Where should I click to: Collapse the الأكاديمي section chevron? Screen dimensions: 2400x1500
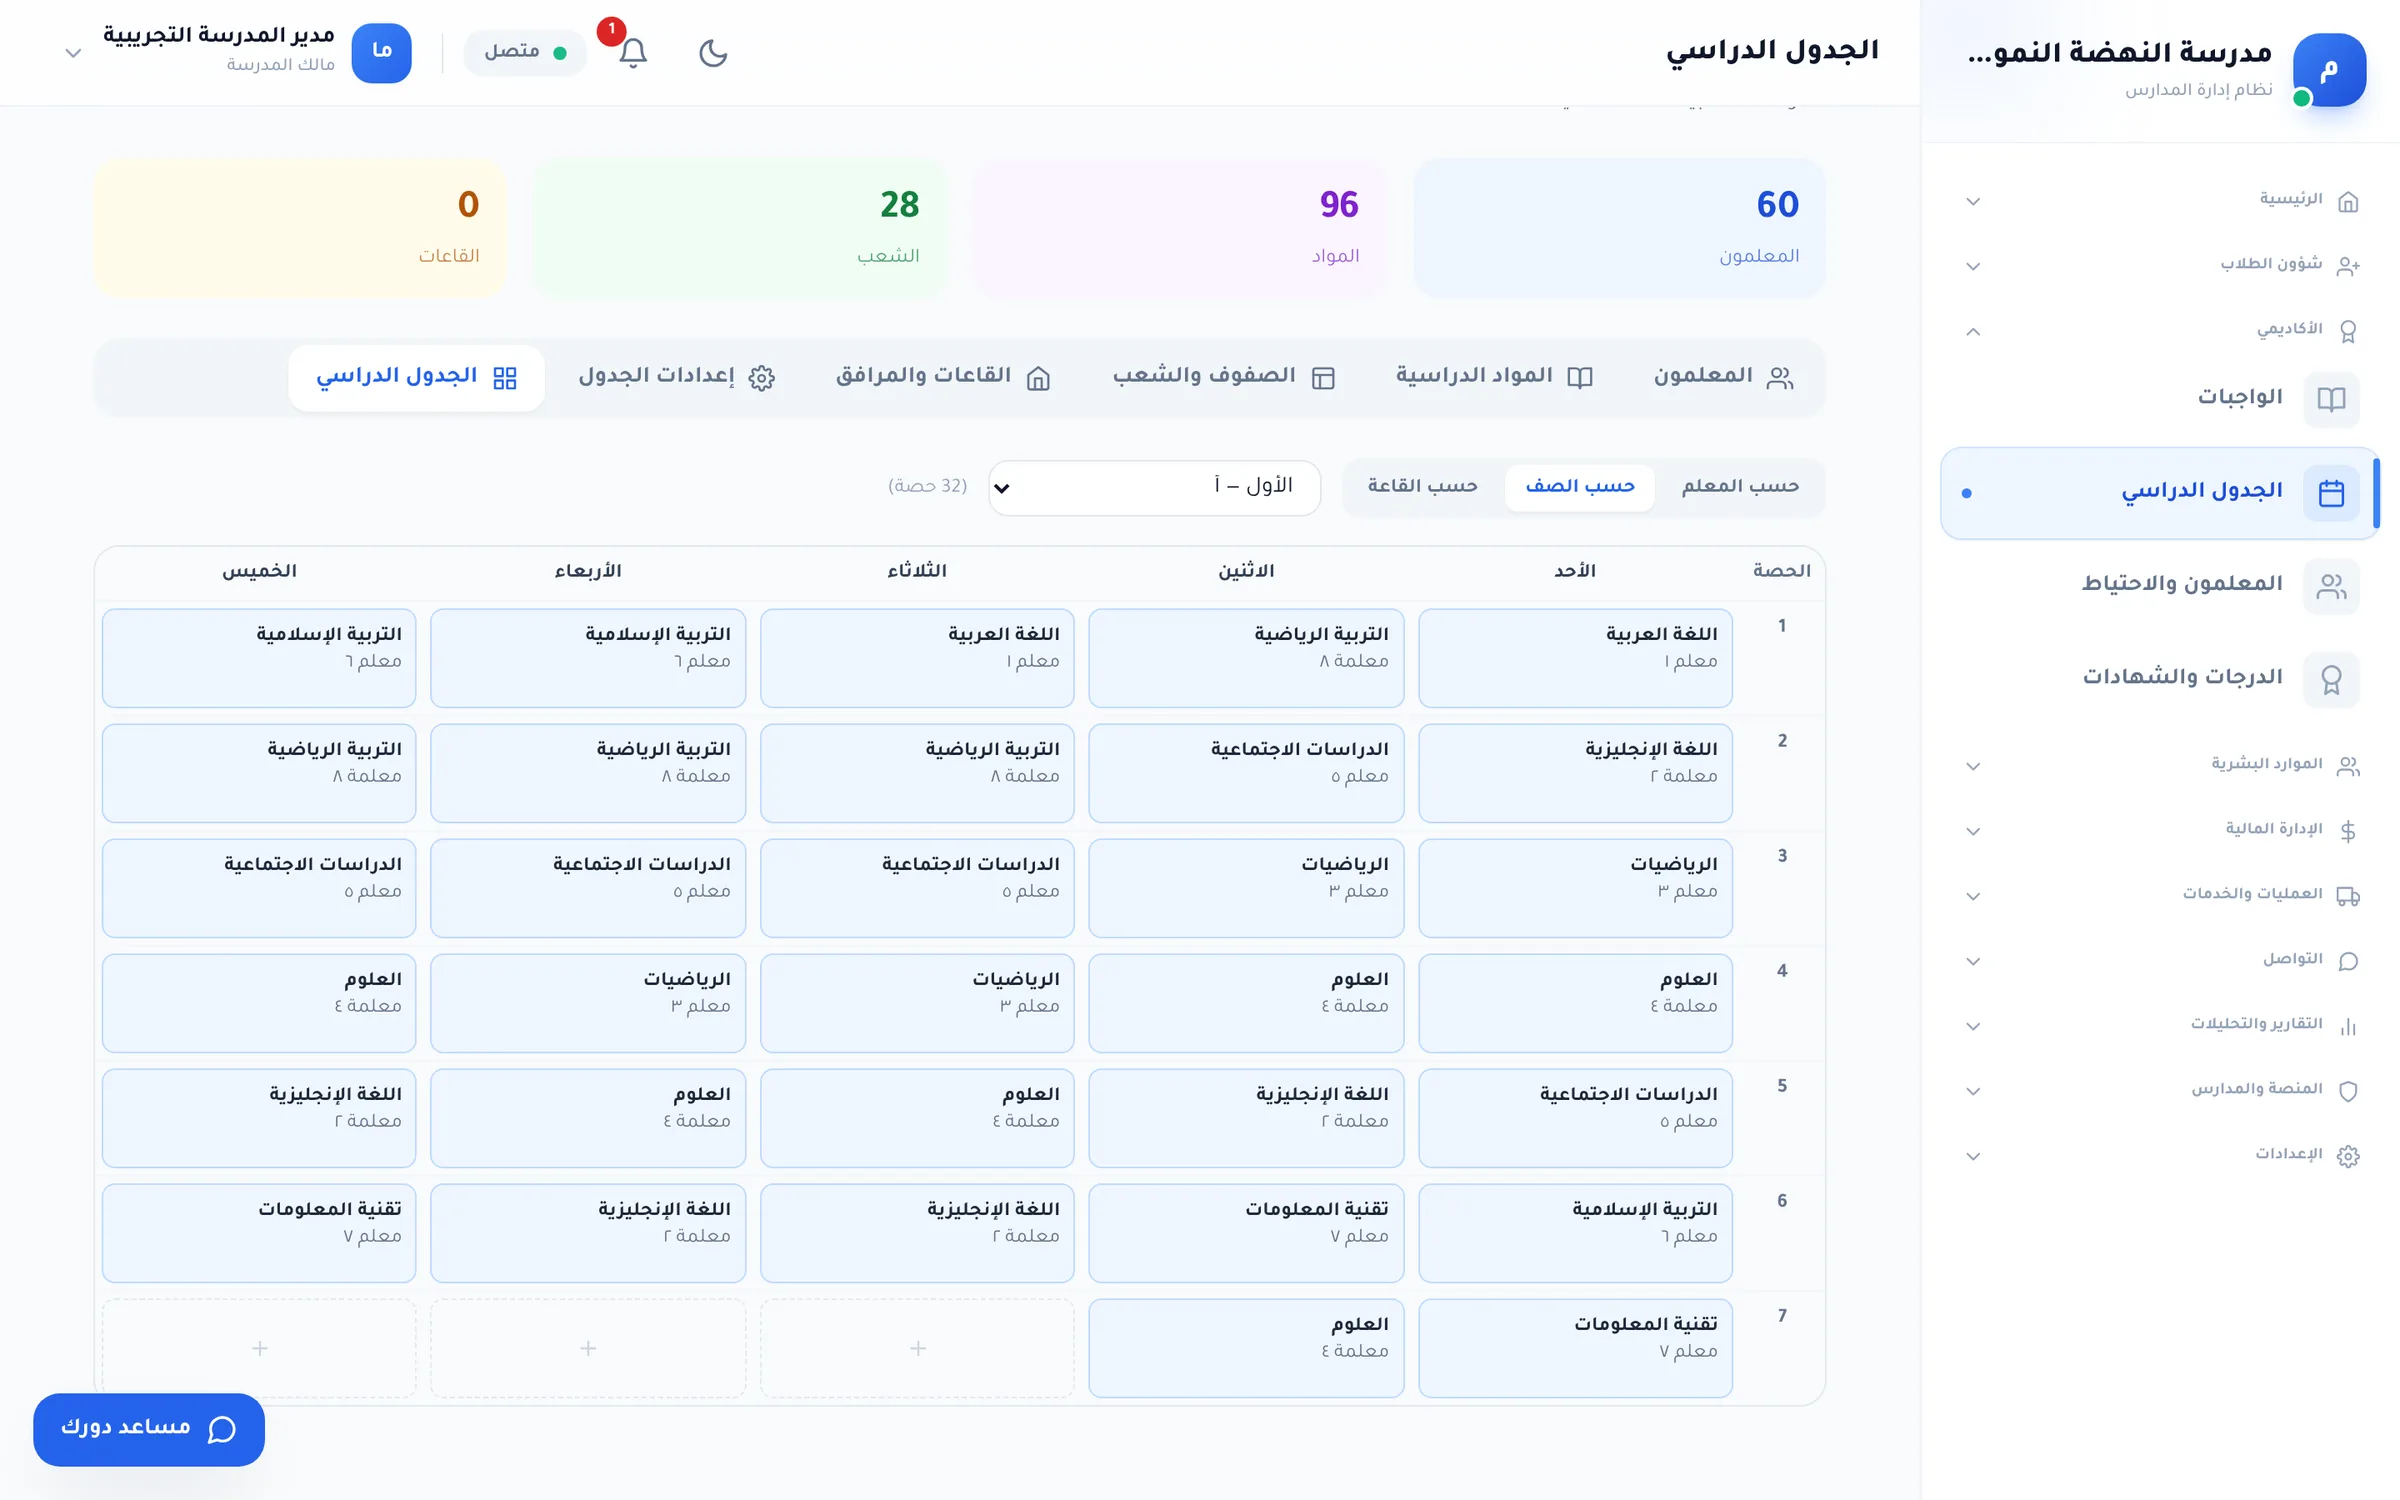1973,331
